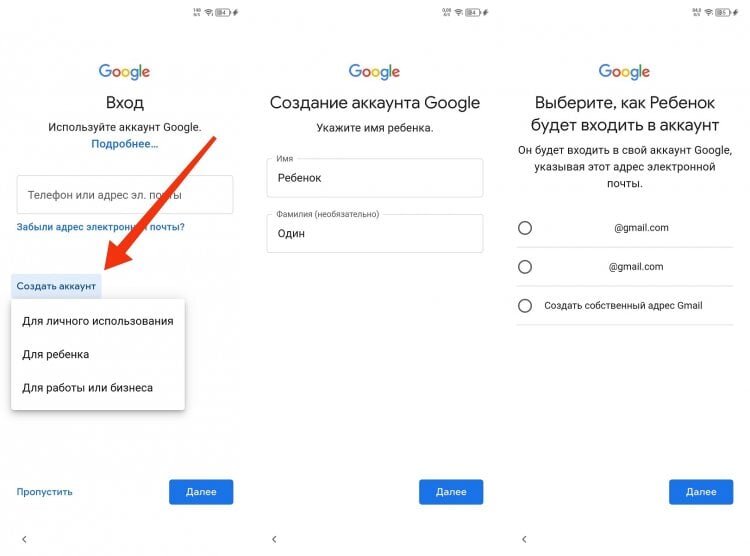Tap the Google logo above Вход heading

(124, 71)
